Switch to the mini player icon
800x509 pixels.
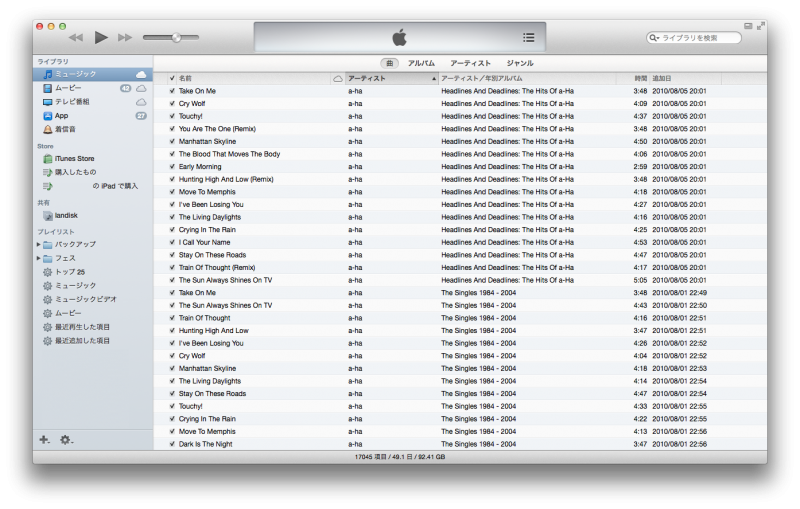[748, 26]
